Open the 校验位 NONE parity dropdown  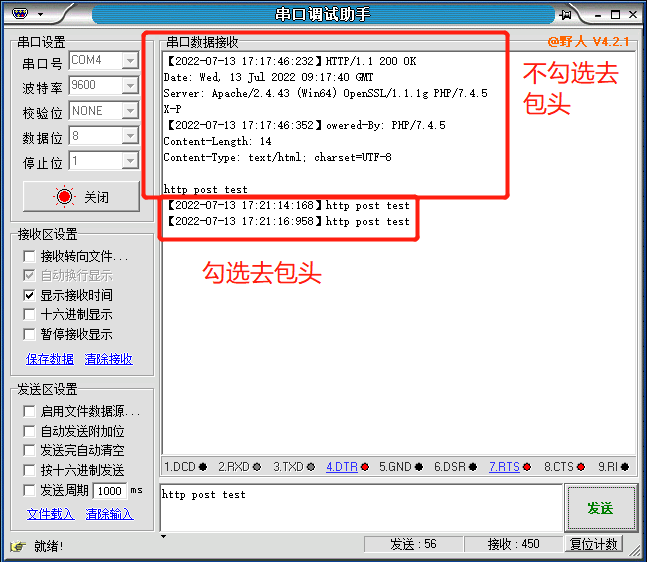click(129, 111)
